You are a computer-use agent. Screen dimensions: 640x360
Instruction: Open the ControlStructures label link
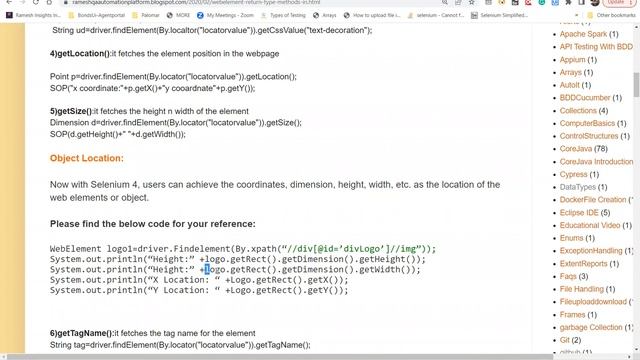click(589, 136)
